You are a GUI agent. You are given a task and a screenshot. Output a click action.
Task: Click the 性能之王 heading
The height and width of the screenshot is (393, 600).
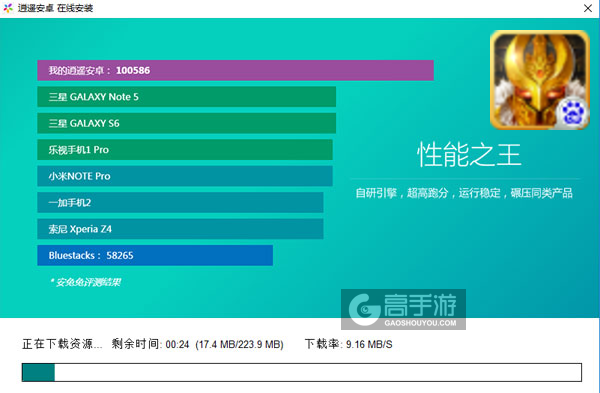tap(469, 155)
